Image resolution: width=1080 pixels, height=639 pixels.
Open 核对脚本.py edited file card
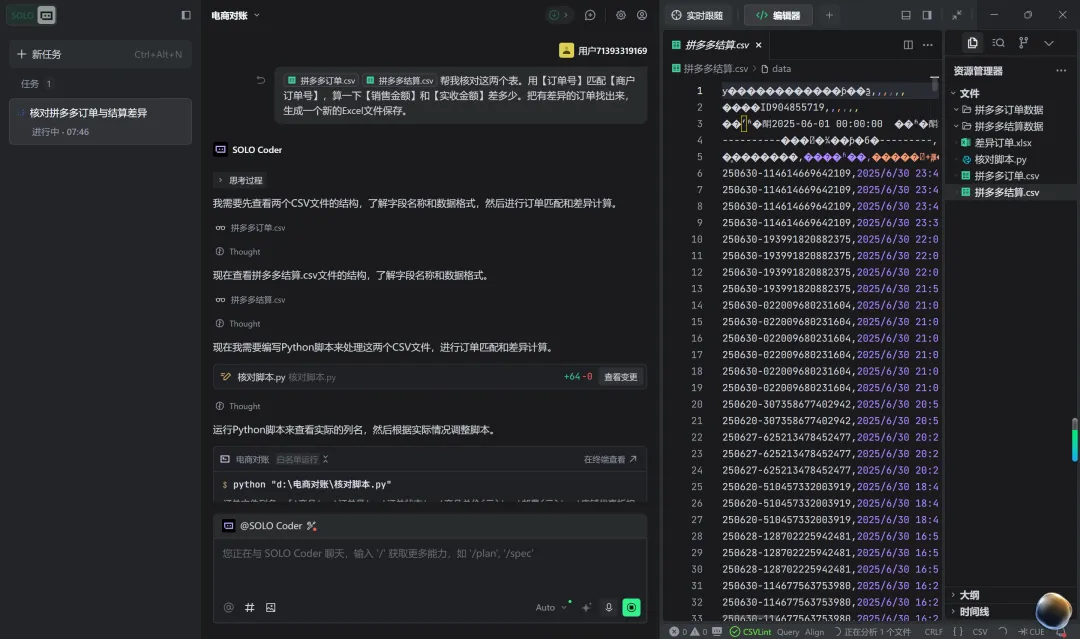click(430, 377)
